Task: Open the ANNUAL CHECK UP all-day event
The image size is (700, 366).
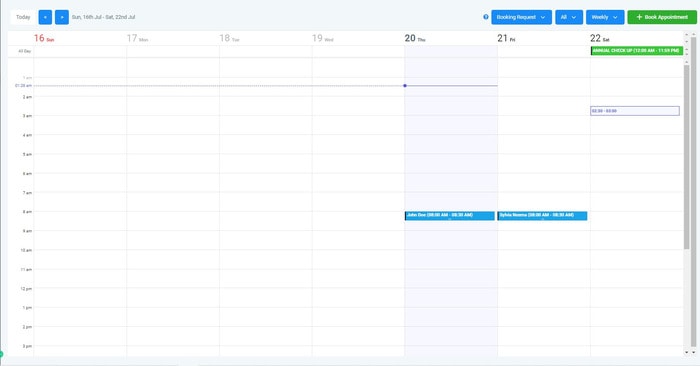Action: click(637, 51)
